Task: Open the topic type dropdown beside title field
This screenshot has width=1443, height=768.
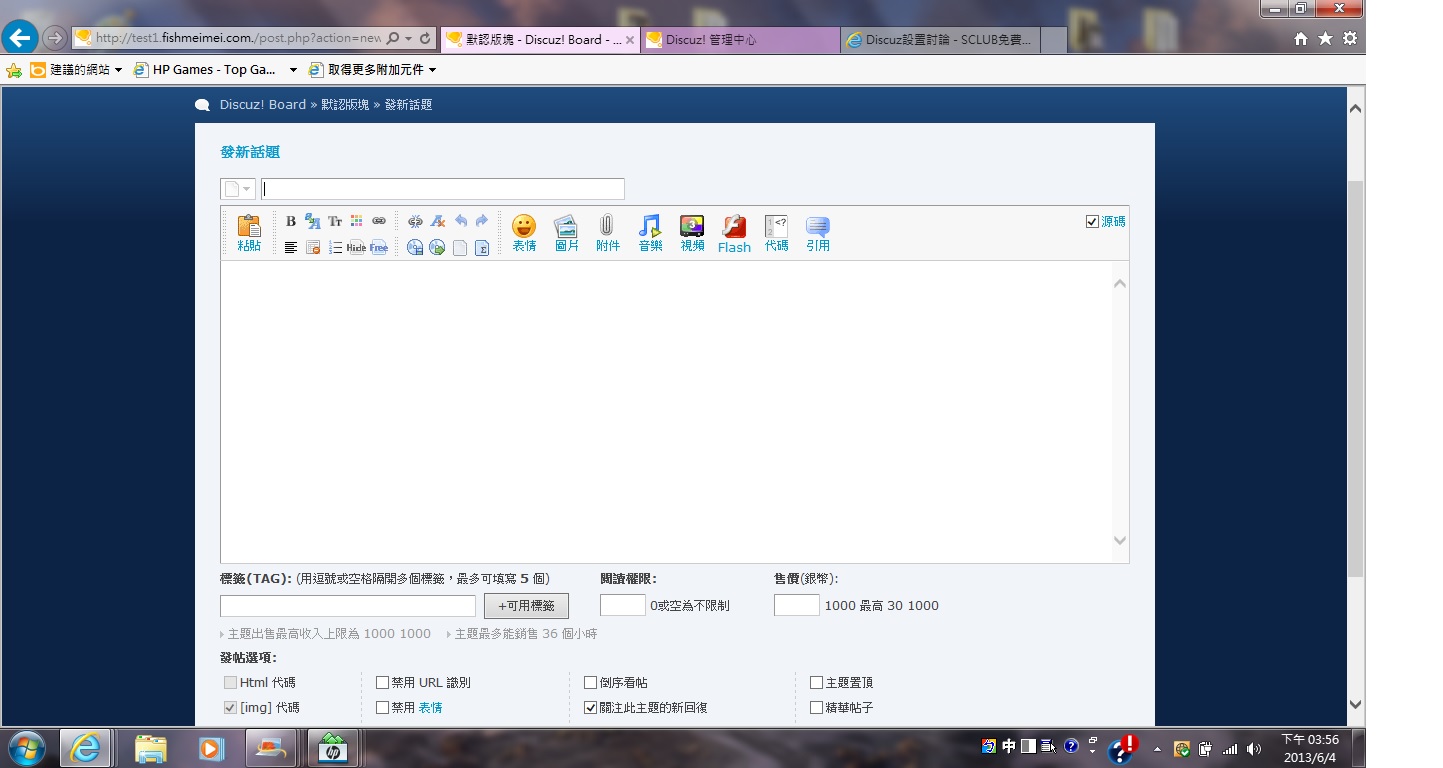Action: (x=238, y=189)
